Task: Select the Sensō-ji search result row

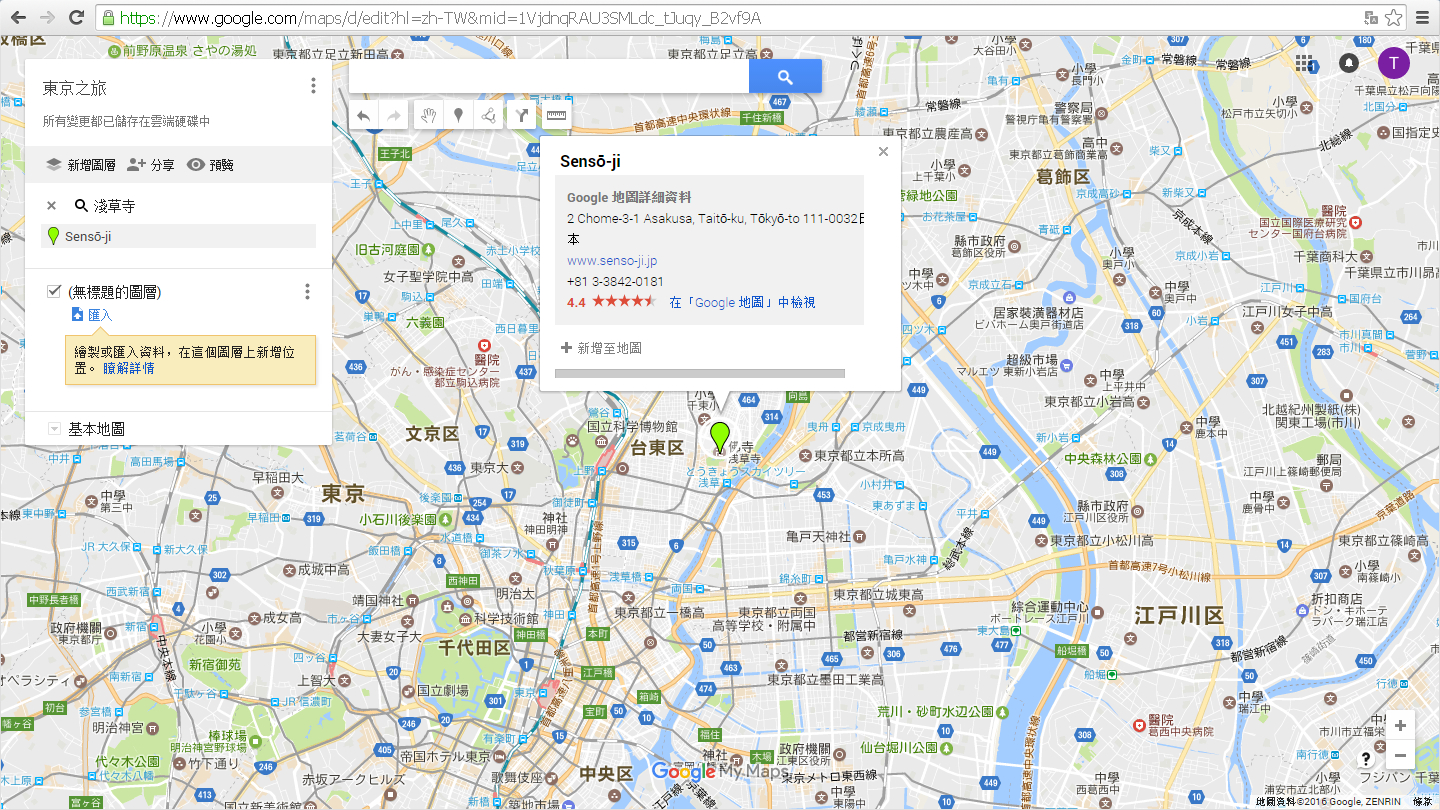Action: point(178,236)
